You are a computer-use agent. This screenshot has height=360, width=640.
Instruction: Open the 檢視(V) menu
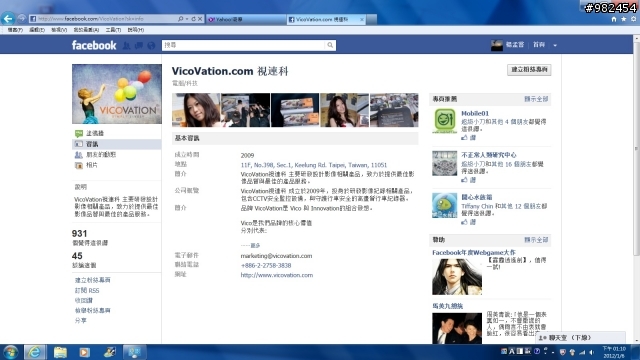[x=59, y=30]
